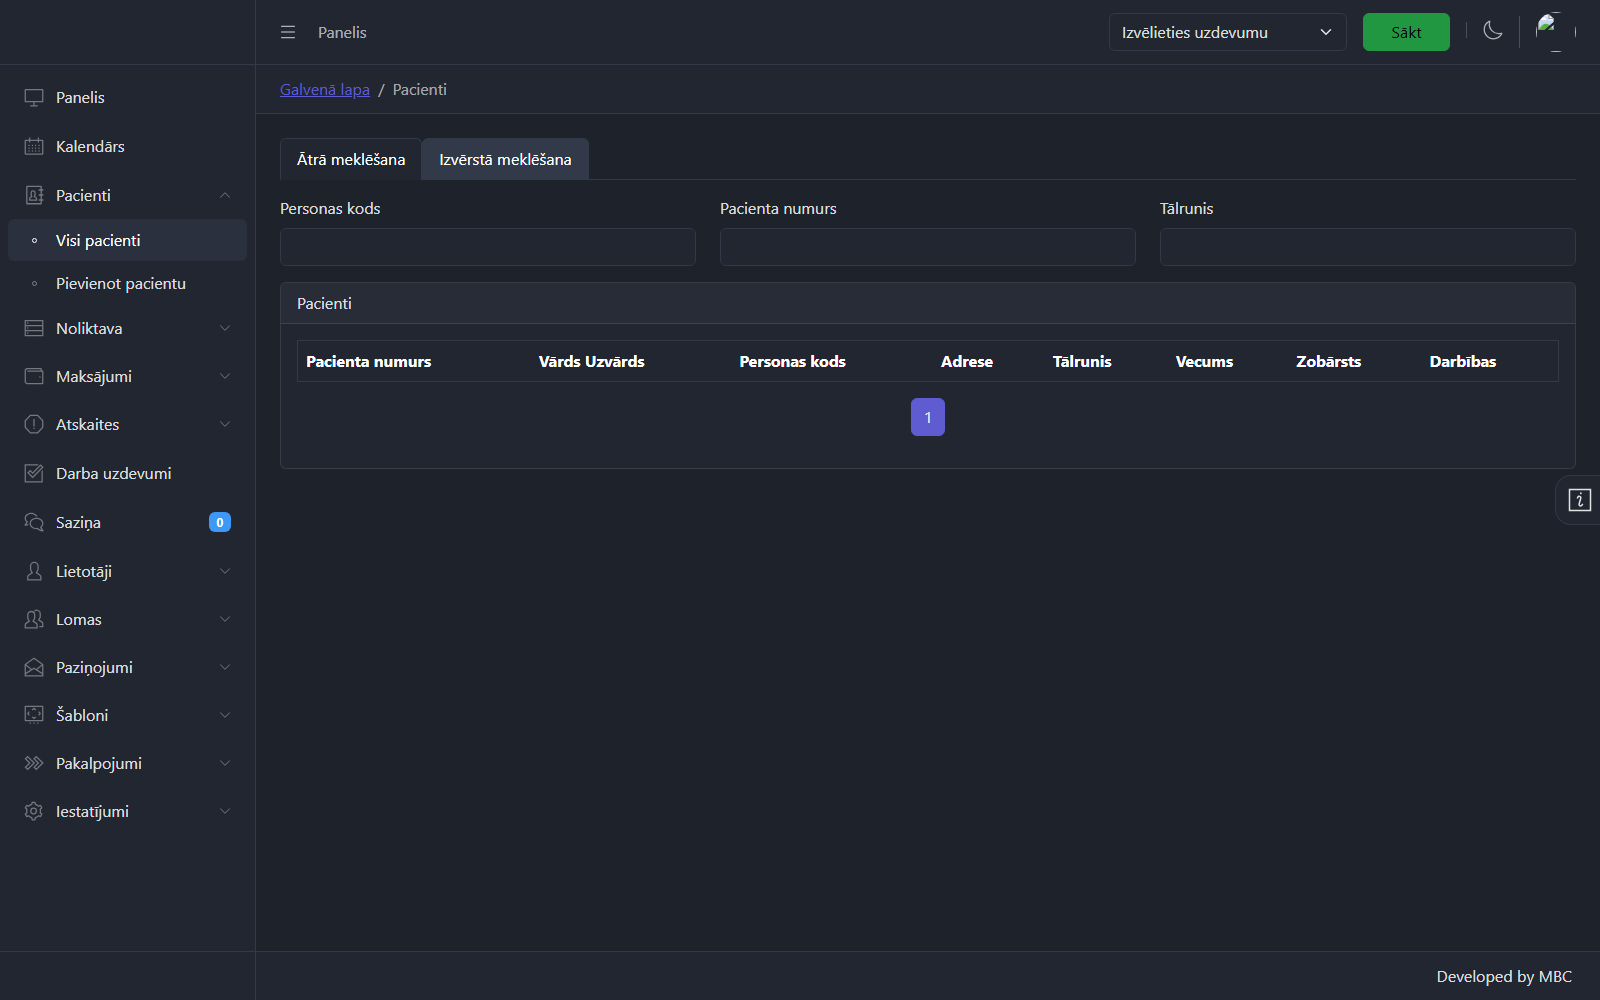The width and height of the screenshot is (1600, 1000).
Task: Expand the Lomas menu chevron
Action: coord(225,619)
